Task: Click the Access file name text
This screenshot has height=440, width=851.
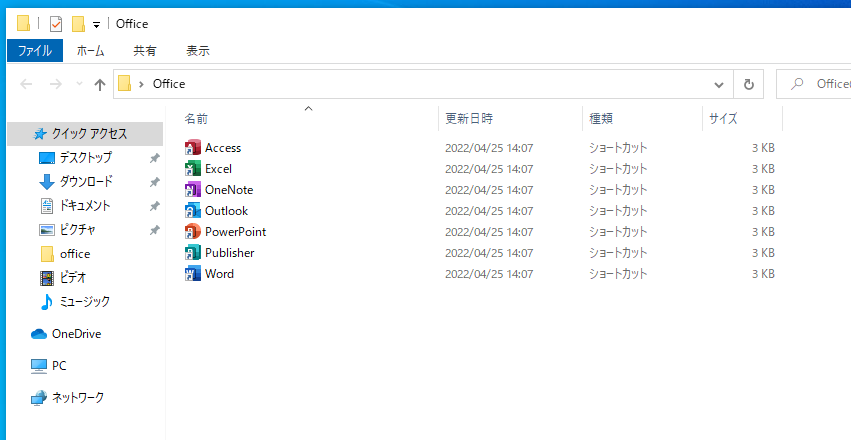Action: (x=223, y=148)
